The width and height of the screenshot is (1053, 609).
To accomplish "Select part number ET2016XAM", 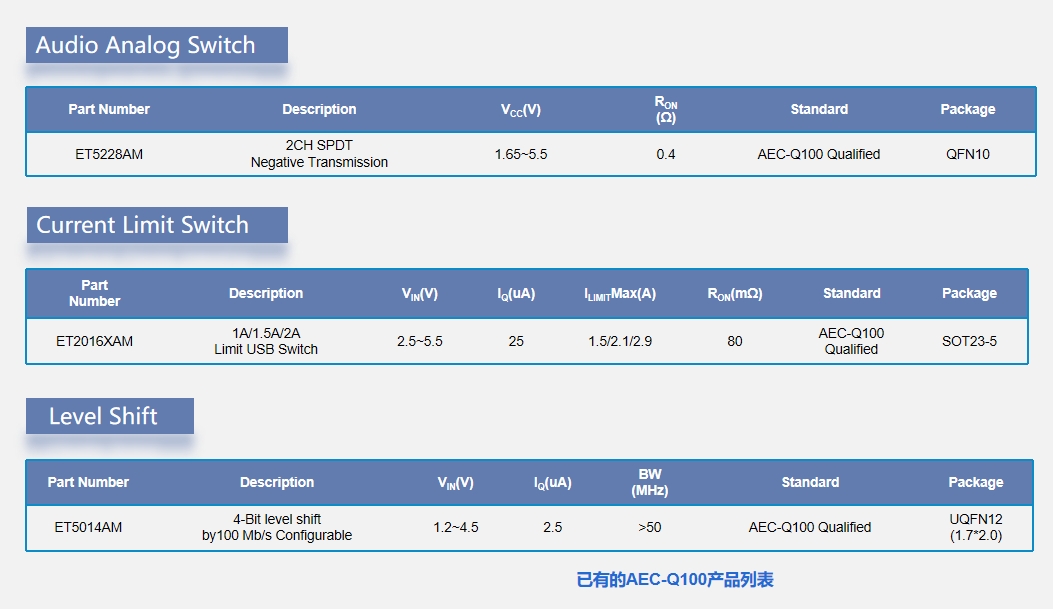I will pos(95,341).
